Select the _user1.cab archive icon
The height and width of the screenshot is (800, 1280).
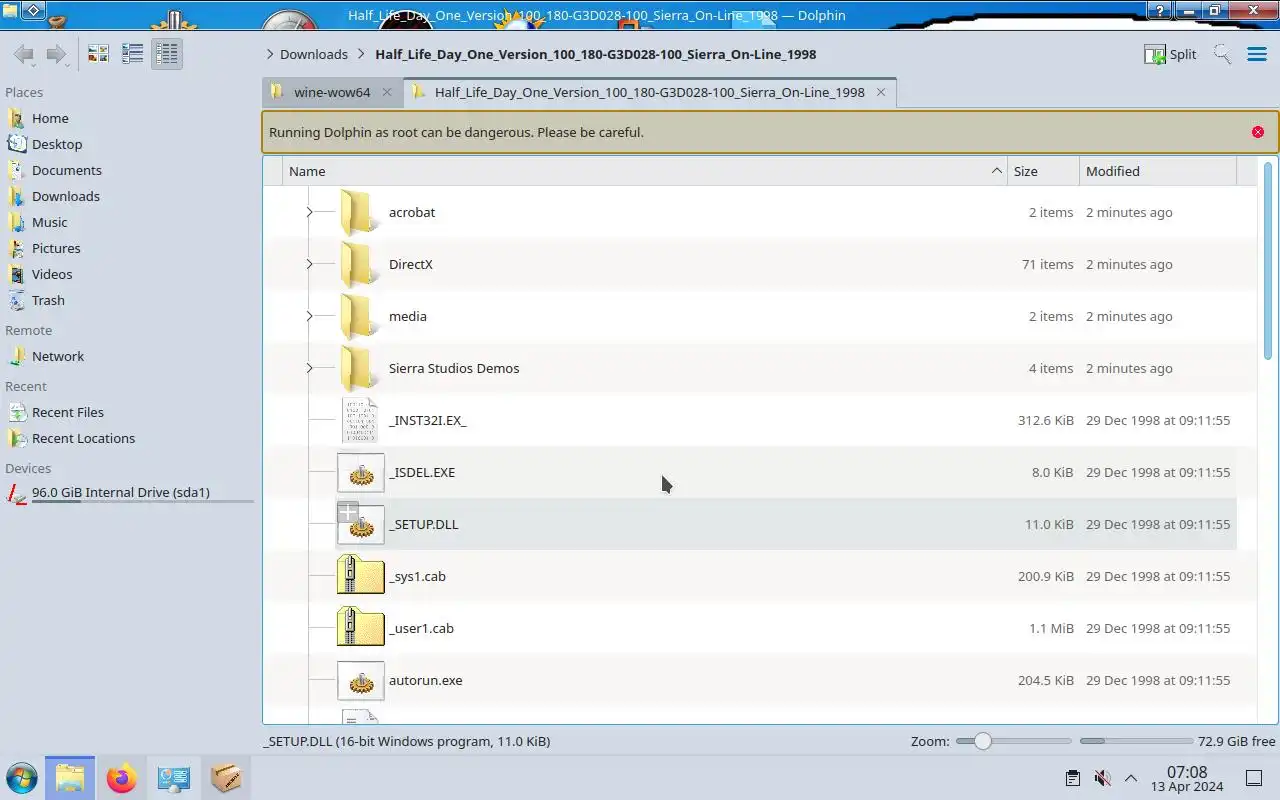360,628
